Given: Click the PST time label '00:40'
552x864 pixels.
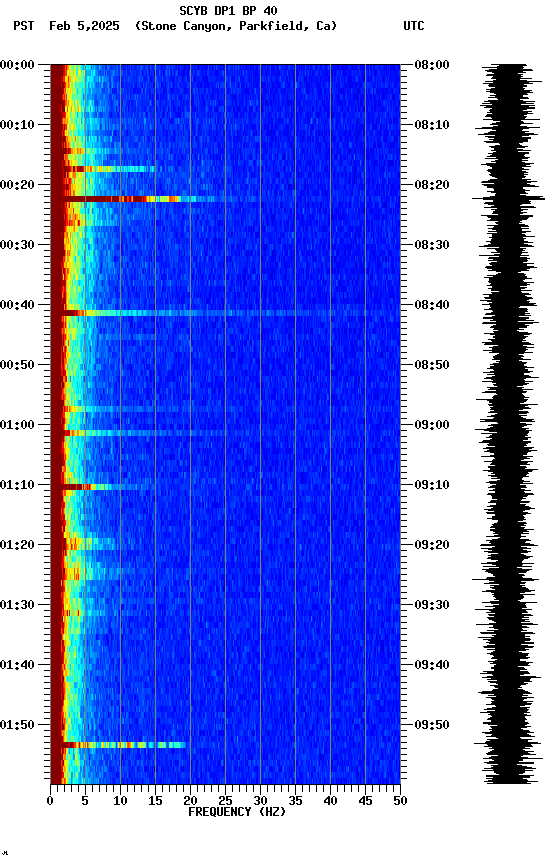Looking at the screenshot, I should (x=17, y=305).
